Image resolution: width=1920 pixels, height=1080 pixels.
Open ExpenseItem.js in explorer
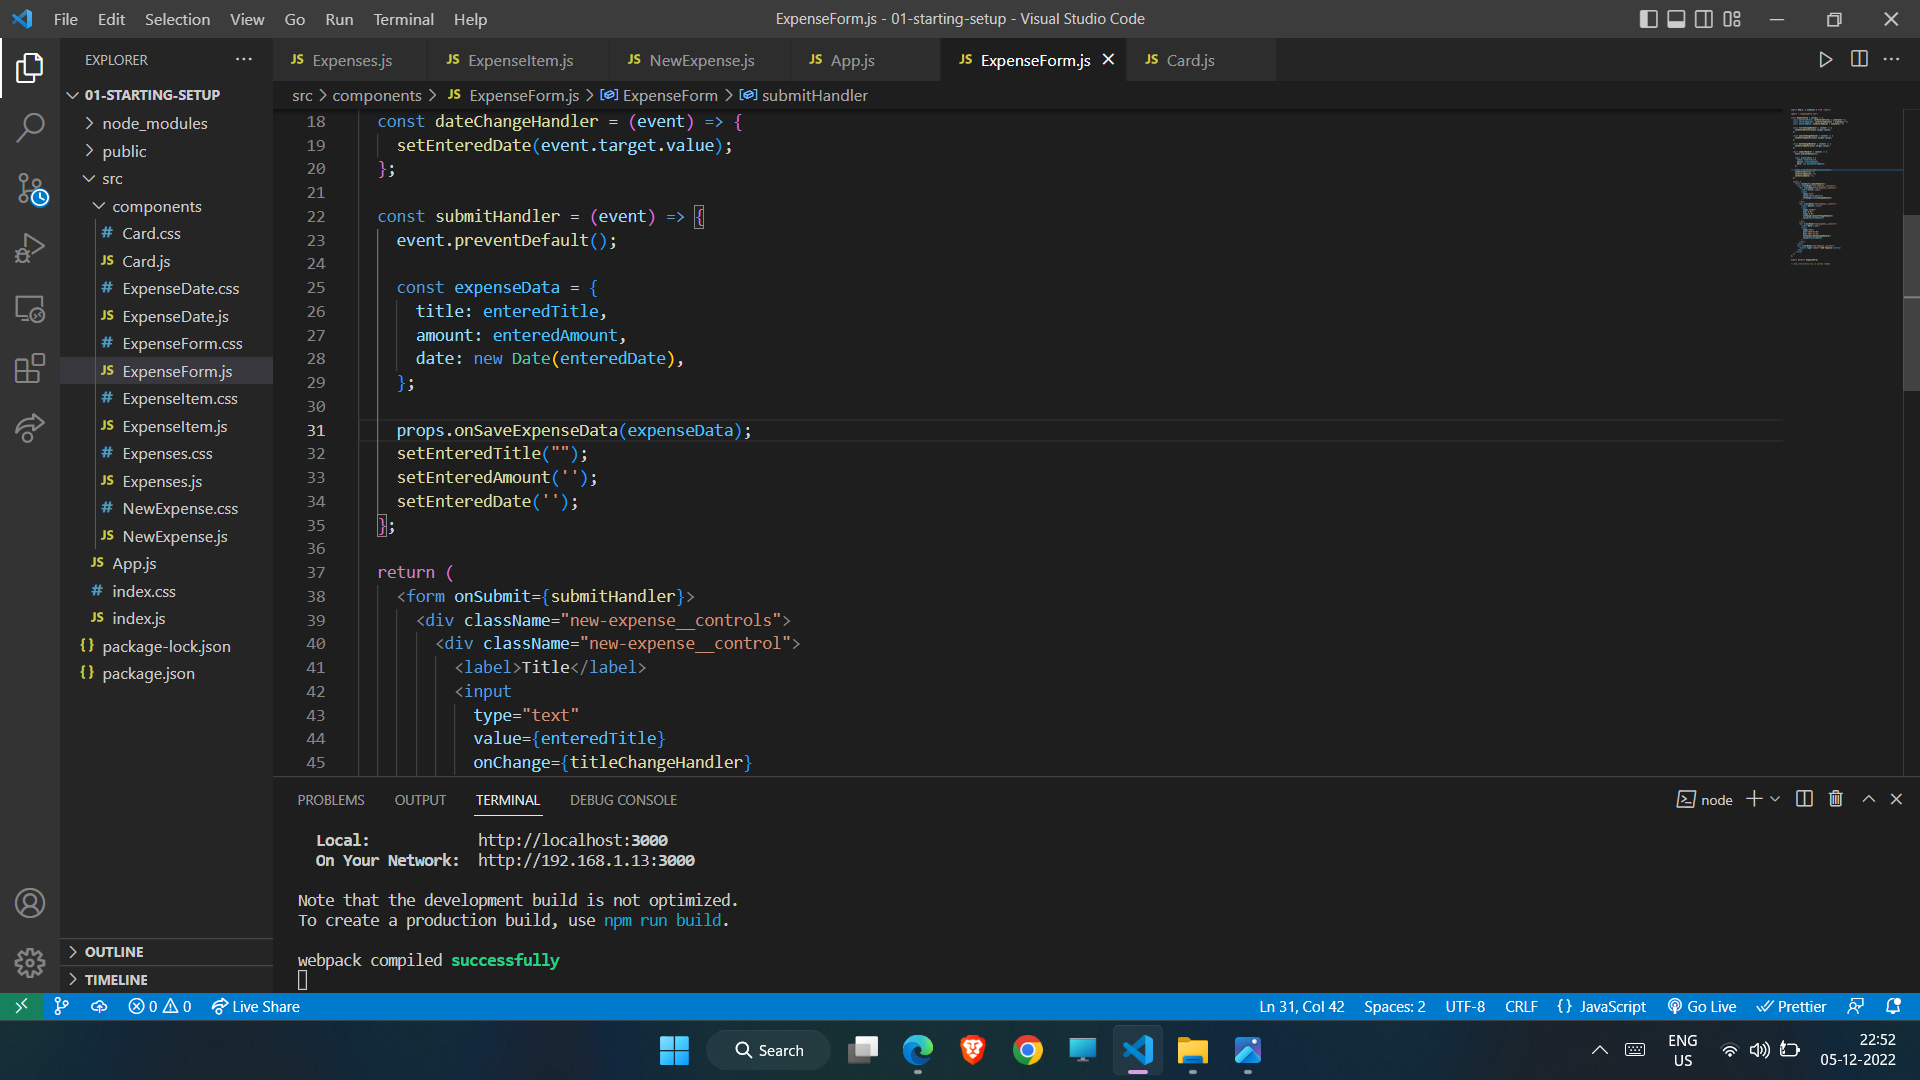(175, 426)
